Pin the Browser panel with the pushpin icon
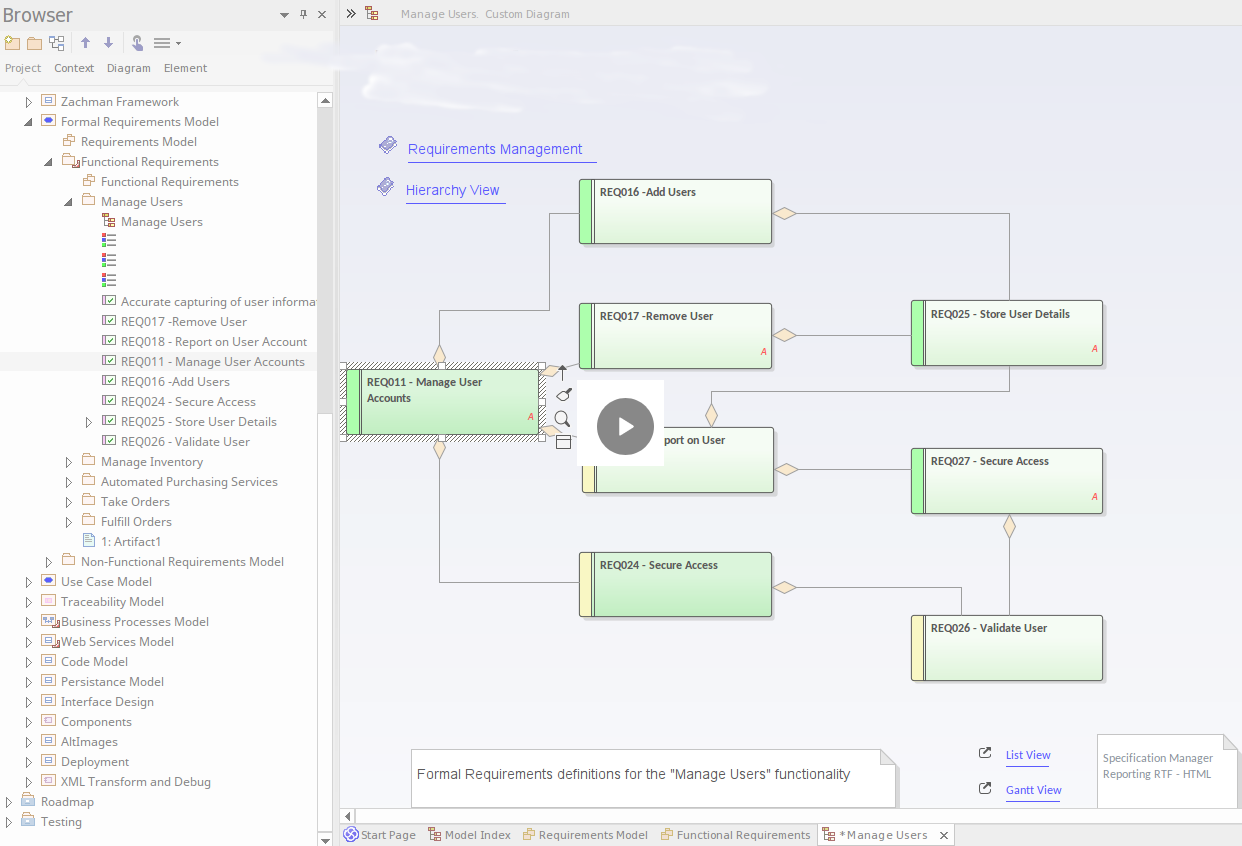Image resolution: width=1242 pixels, height=846 pixels. click(x=304, y=15)
